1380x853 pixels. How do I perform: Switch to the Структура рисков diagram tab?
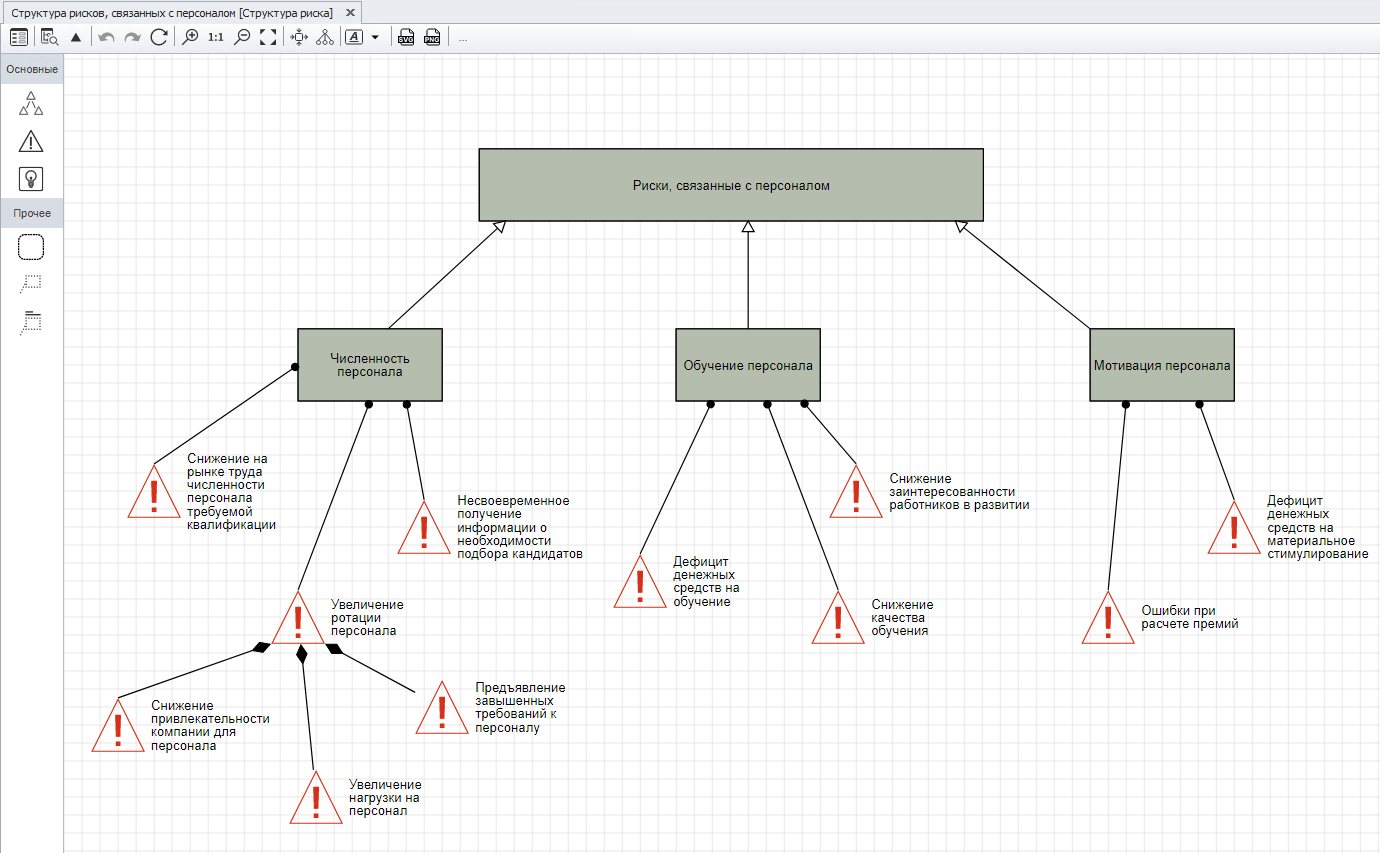tap(172, 13)
